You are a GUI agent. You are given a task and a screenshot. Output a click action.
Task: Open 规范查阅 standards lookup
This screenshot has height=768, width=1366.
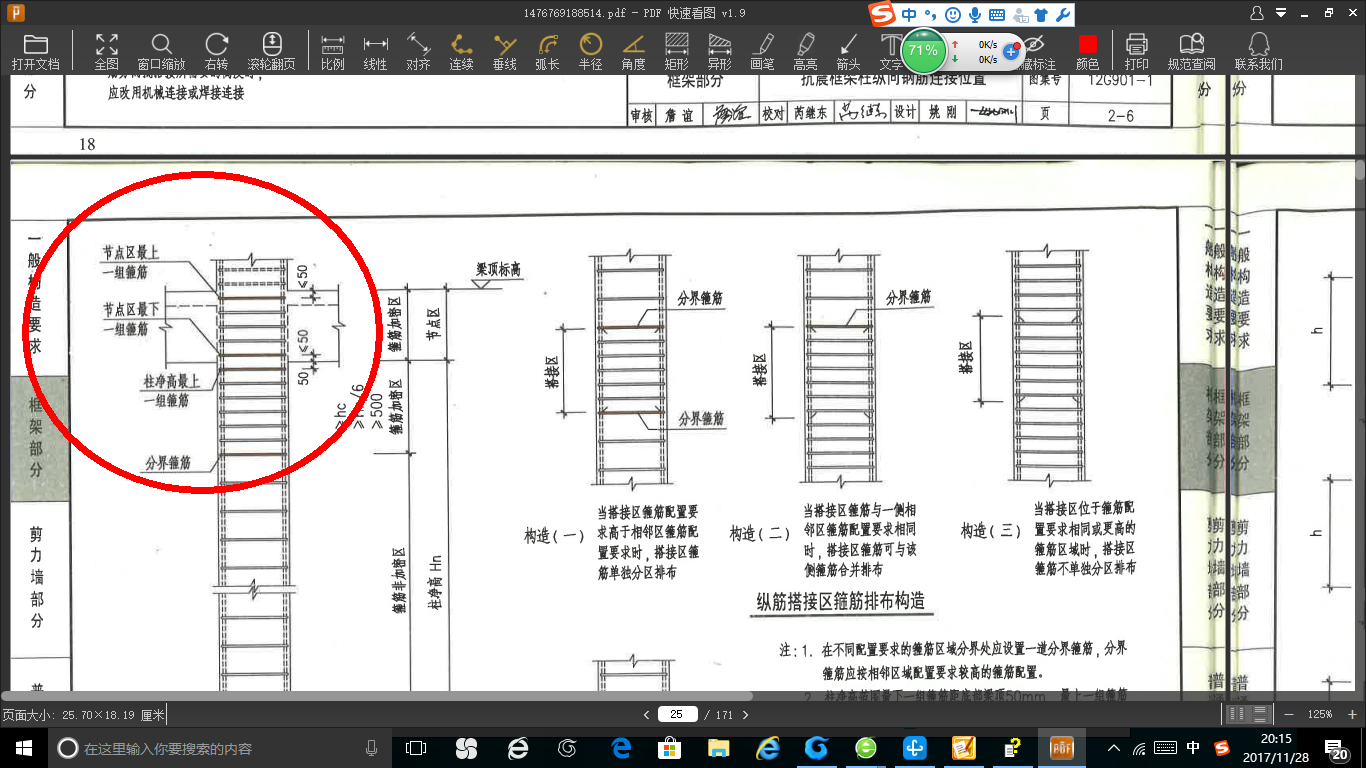1191,51
